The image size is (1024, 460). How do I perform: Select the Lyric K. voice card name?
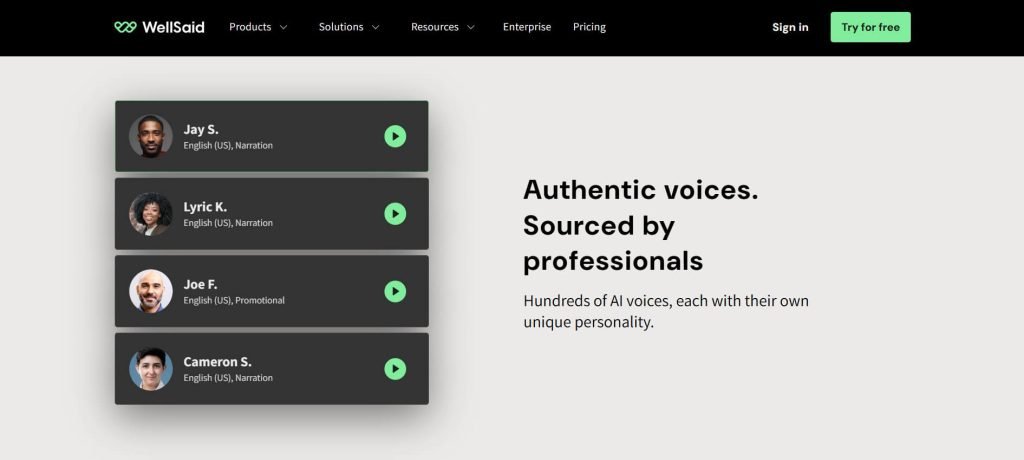pyautogui.click(x=205, y=207)
